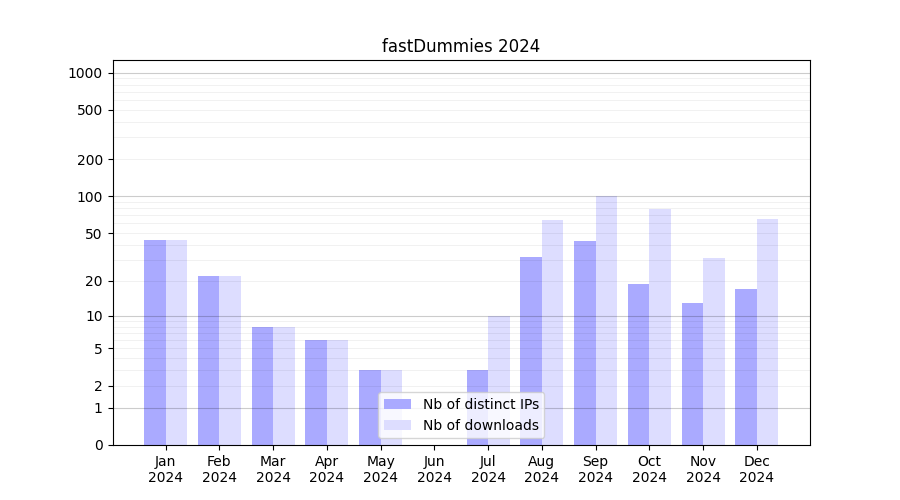Select the 'Nb of distinct IPs' legend label
Screen dimensions: 900x500
pyautogui.click(x=480, y=404)
